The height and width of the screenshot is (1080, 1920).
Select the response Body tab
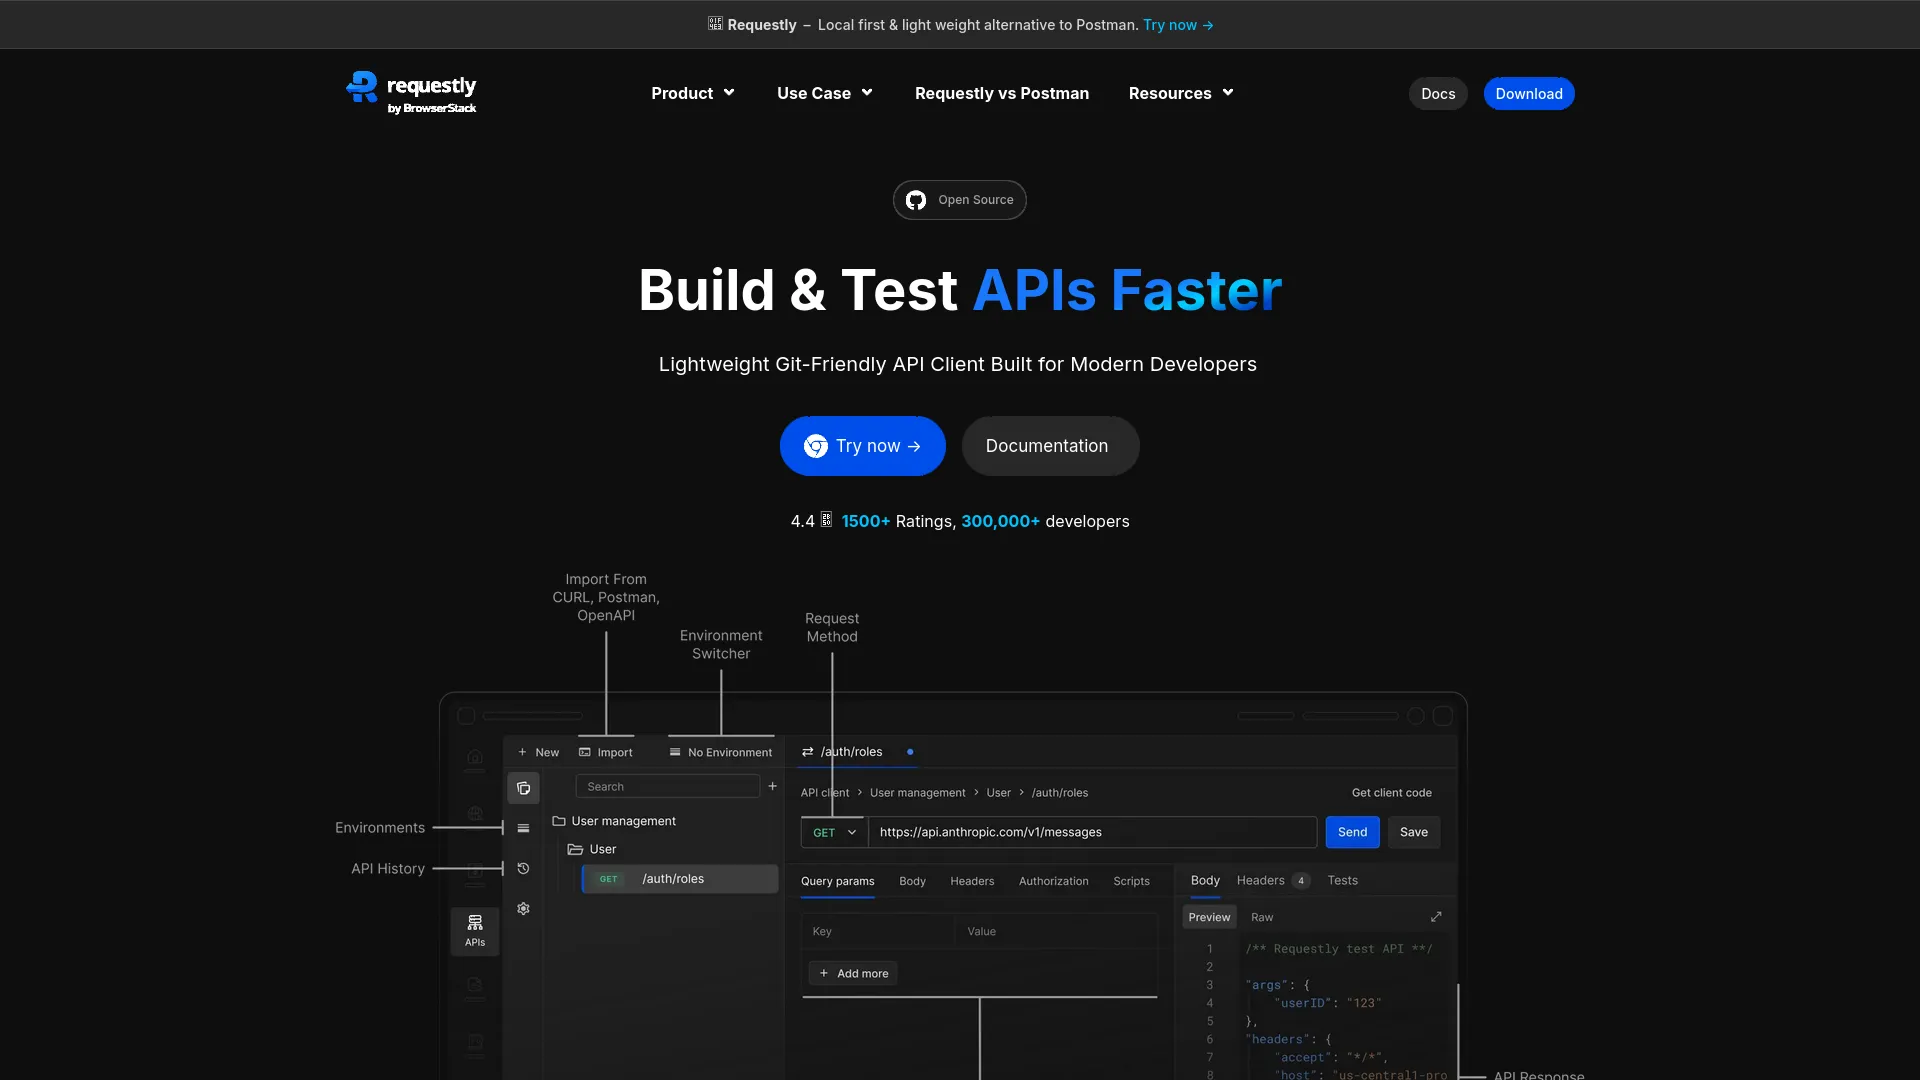pos(1205,880)
